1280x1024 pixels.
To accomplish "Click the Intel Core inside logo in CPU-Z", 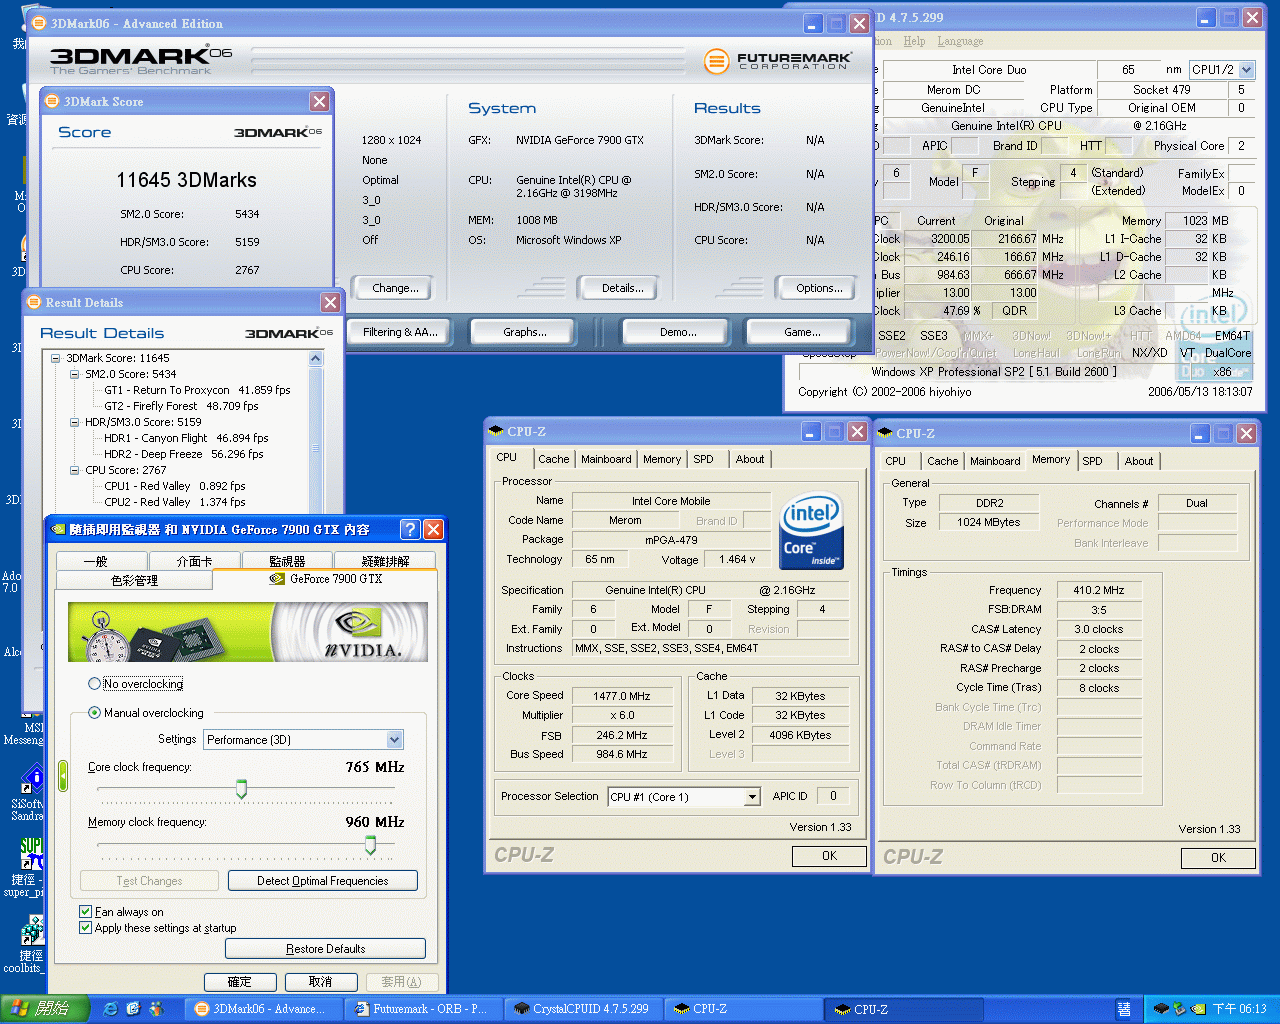I will [811, 530].
